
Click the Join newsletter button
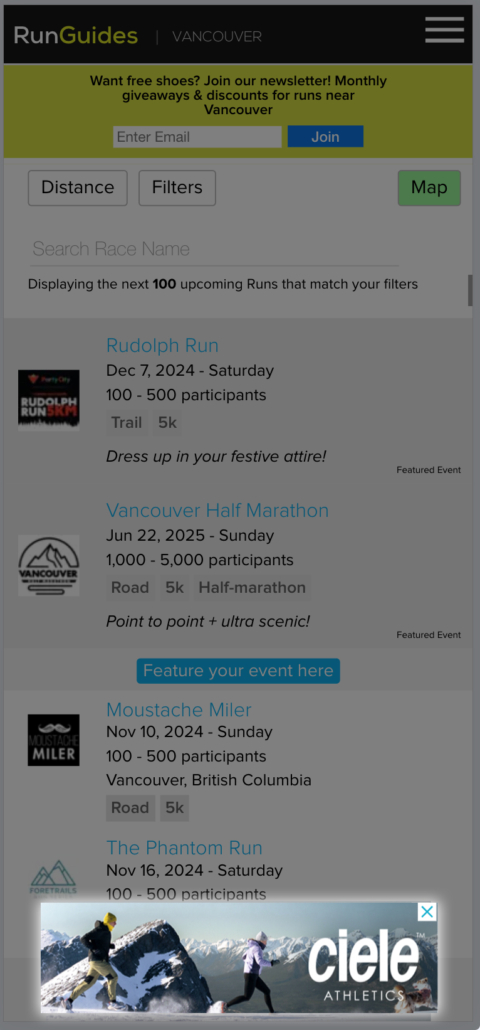(x=325, y=137)
